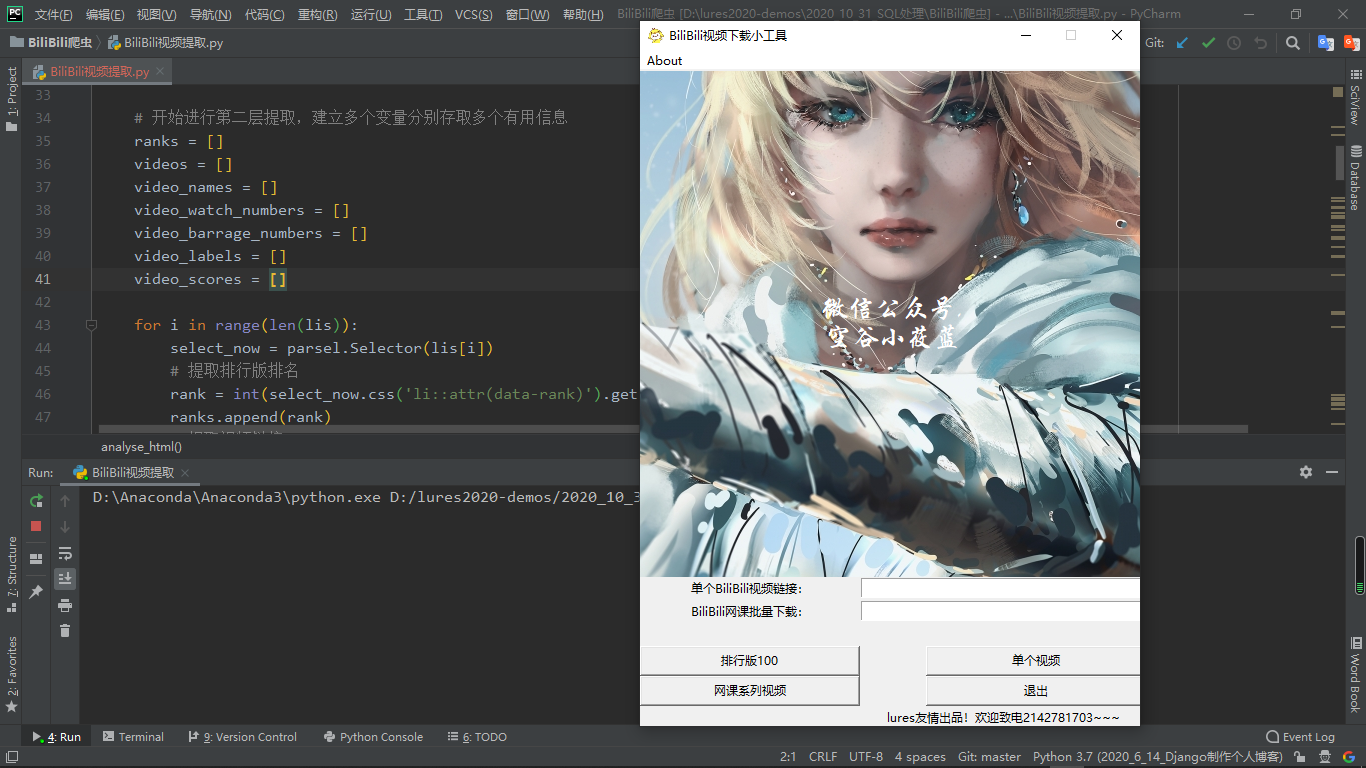Open the About menu in BiliBili tool
This screenshot has height=768, width=1366.
tap(664, 60)
